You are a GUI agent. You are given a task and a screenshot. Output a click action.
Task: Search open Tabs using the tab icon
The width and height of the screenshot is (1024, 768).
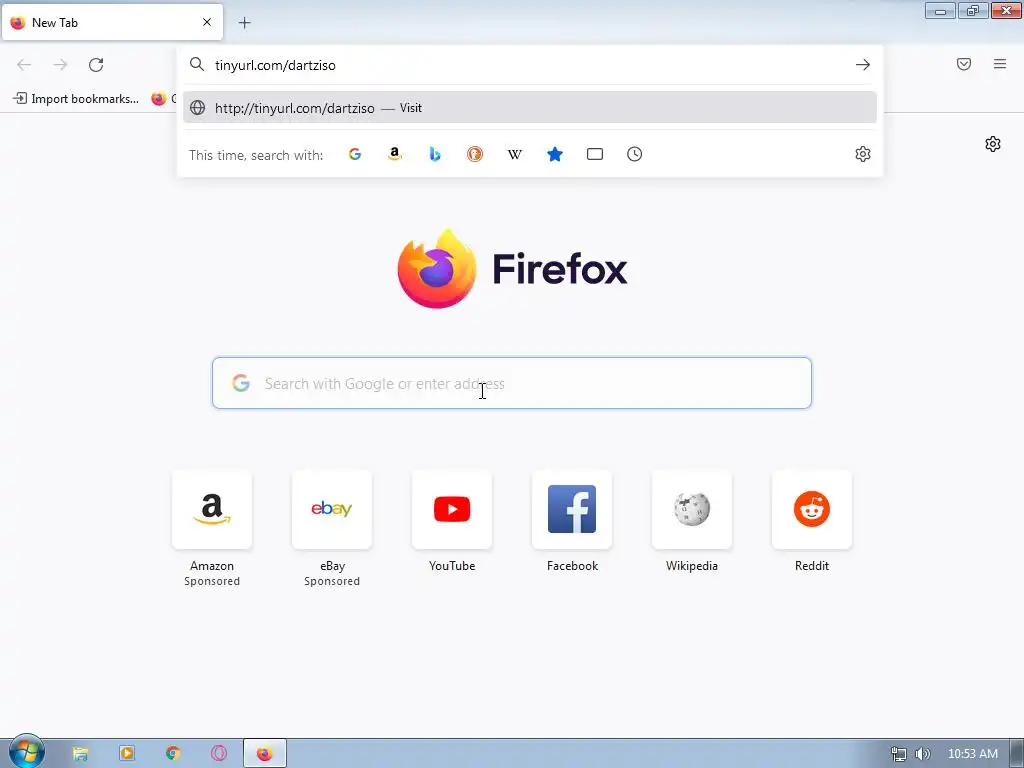[595, 154]
